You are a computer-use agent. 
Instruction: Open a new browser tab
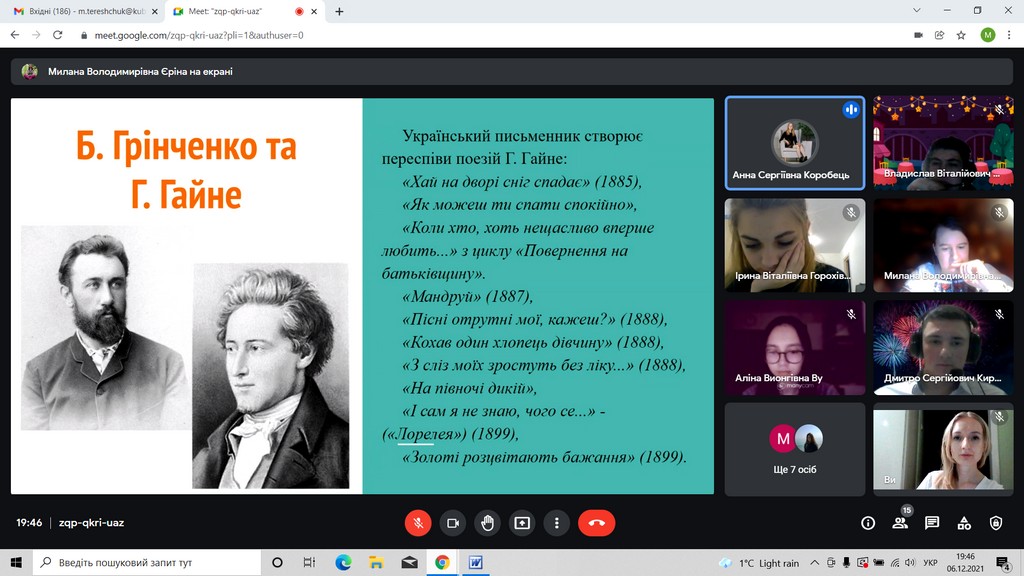point(339,11)
